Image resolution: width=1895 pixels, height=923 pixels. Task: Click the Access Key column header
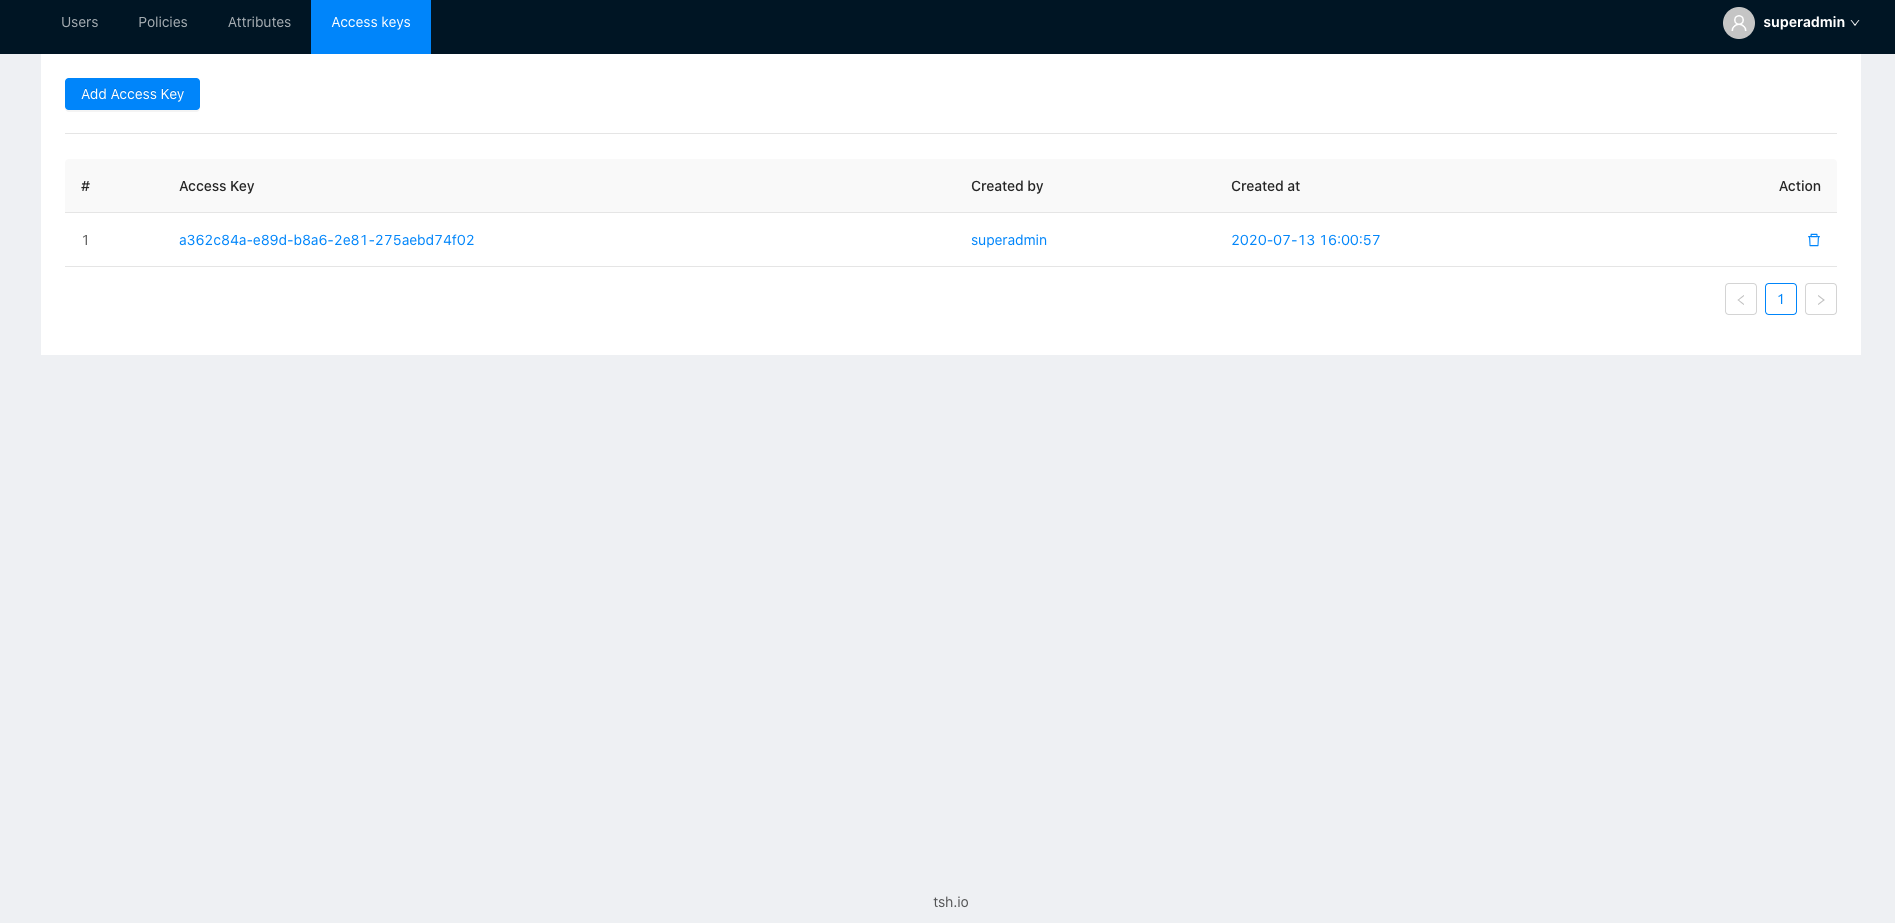[217, 186]
